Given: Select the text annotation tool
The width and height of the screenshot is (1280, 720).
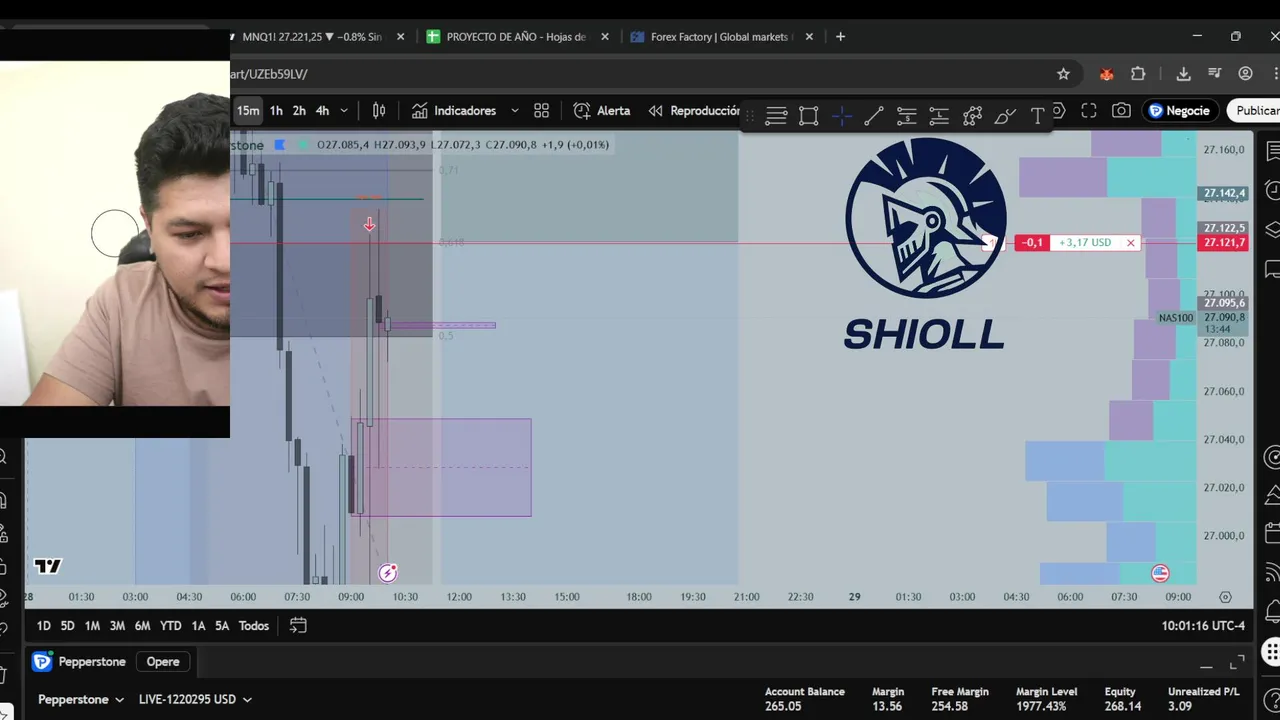Looking at the screenshot, I should 1037,116.
